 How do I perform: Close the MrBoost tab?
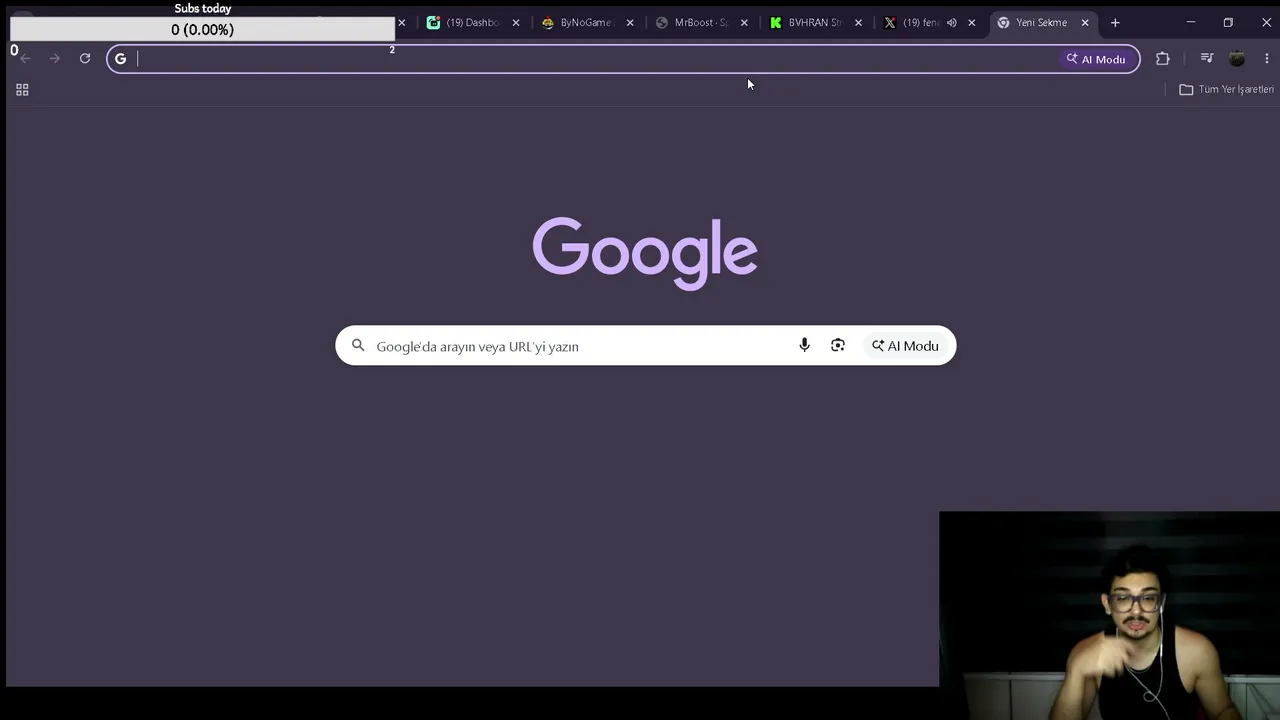[744, 23]
